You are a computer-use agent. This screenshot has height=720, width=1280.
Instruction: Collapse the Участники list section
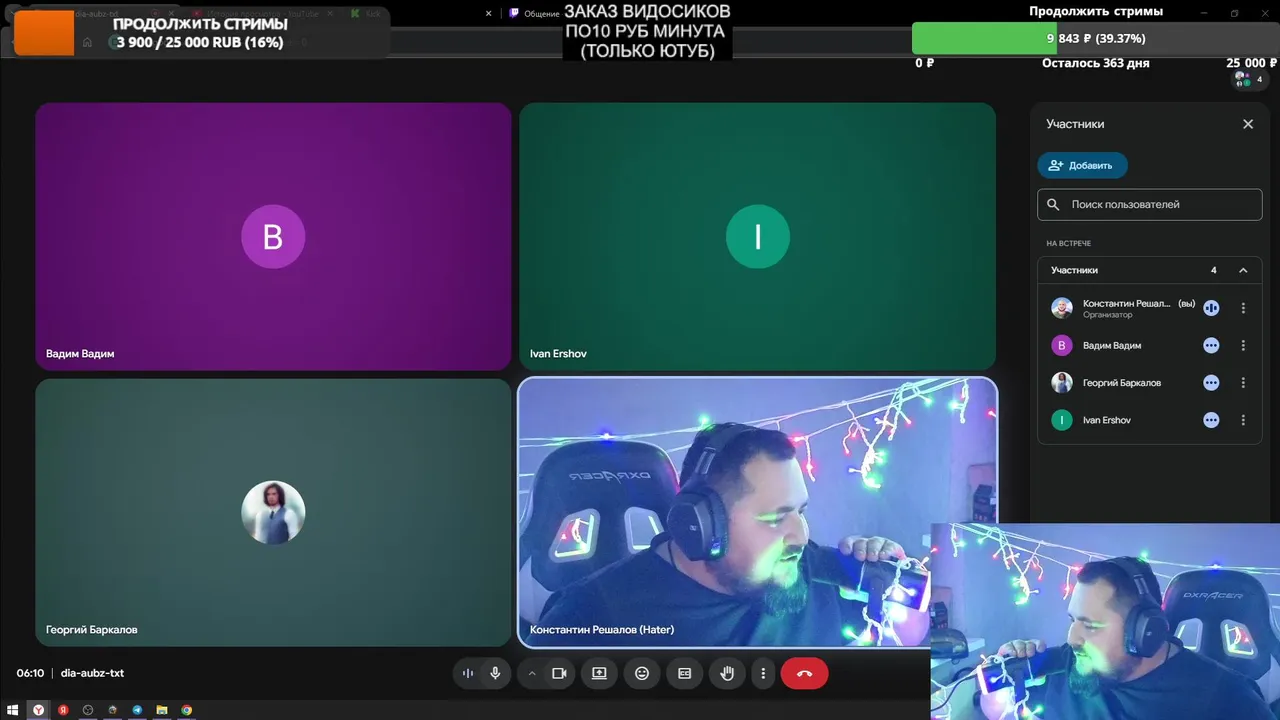[x=1243, y=270]
